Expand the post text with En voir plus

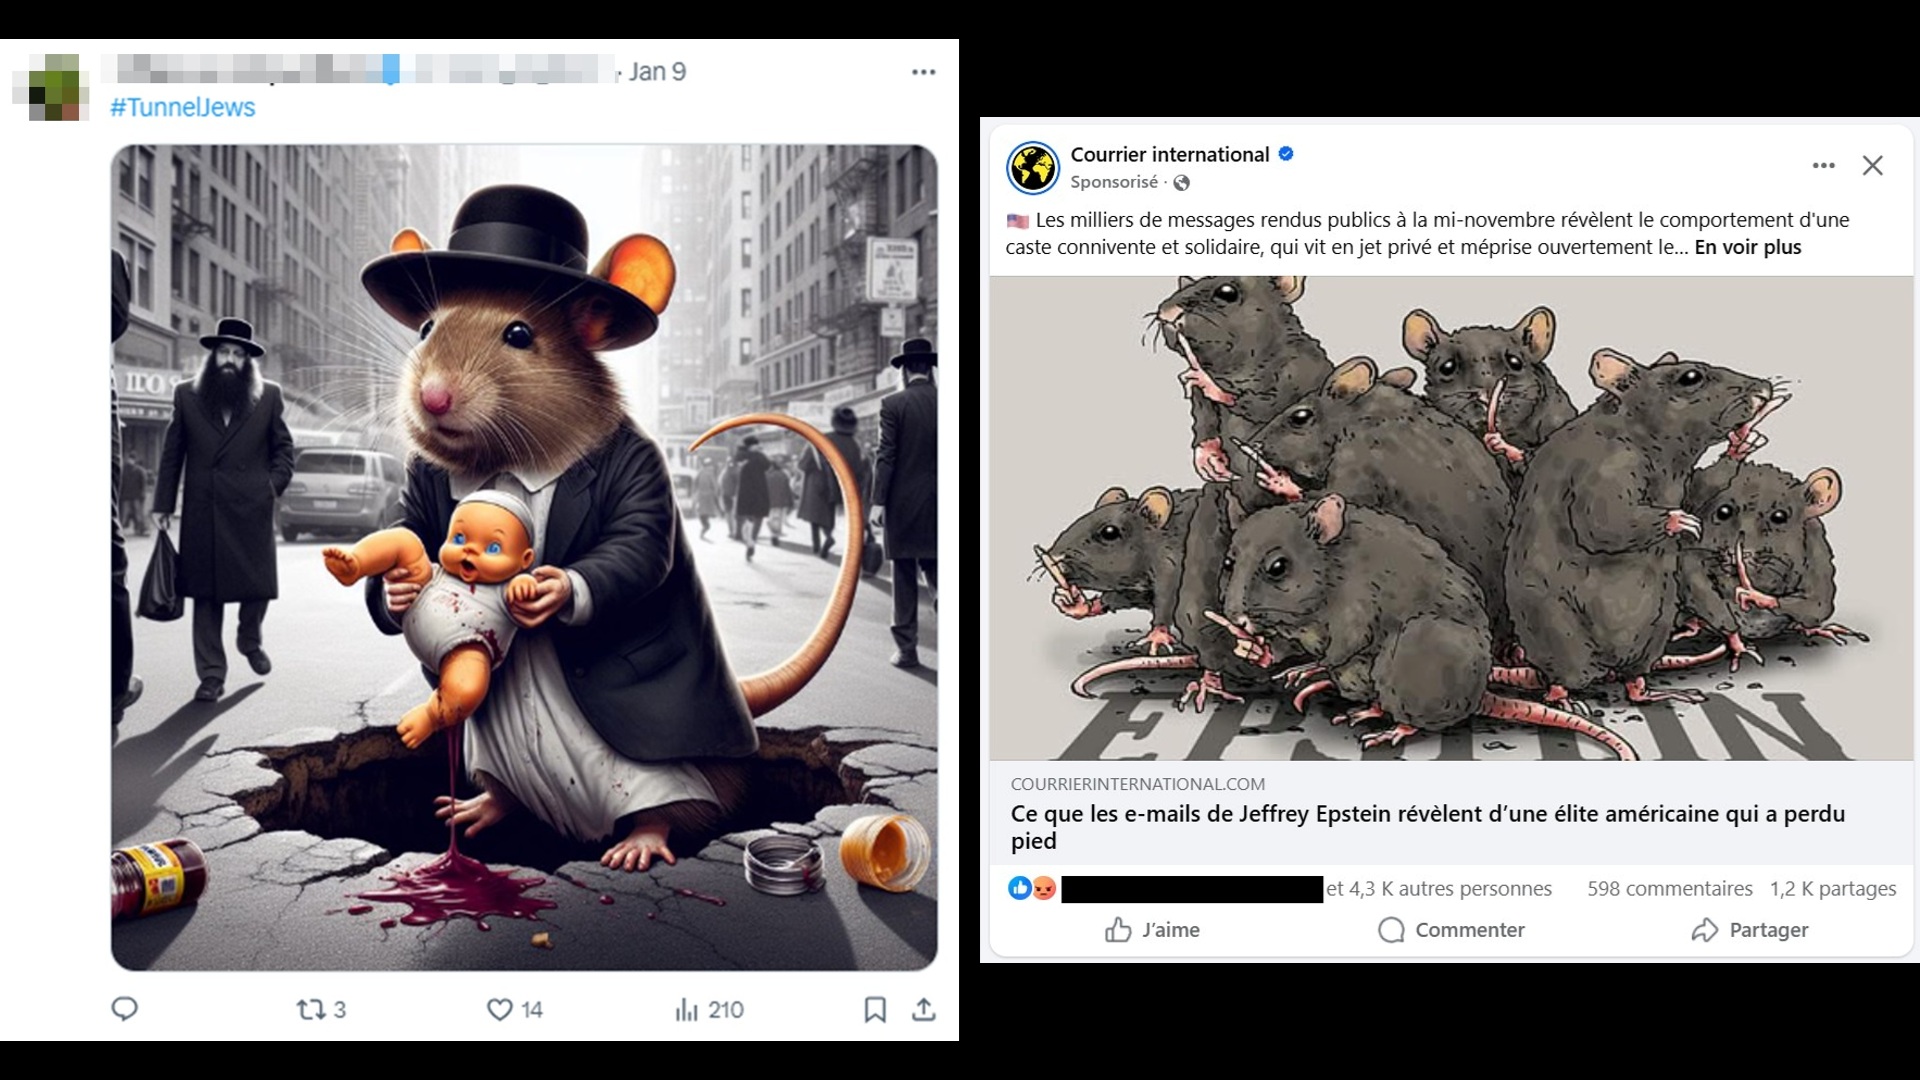pyautogui.click(x=1747, y=248)
